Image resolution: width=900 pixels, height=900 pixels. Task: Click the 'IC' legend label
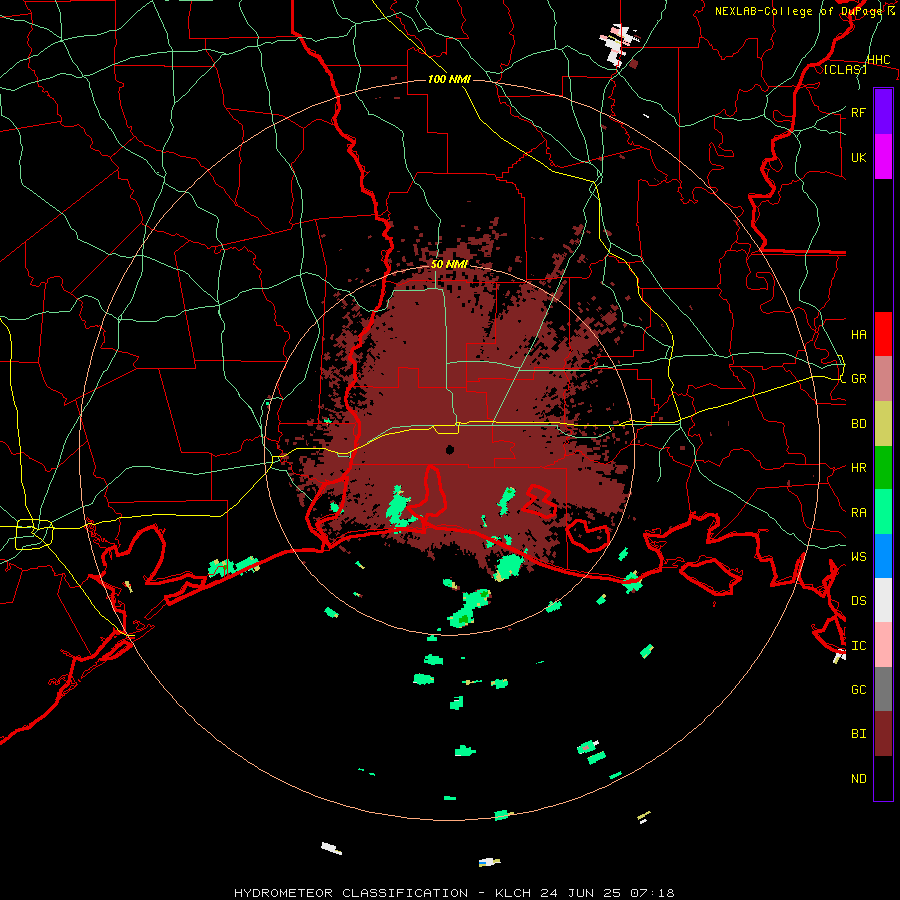coord(858,645)
